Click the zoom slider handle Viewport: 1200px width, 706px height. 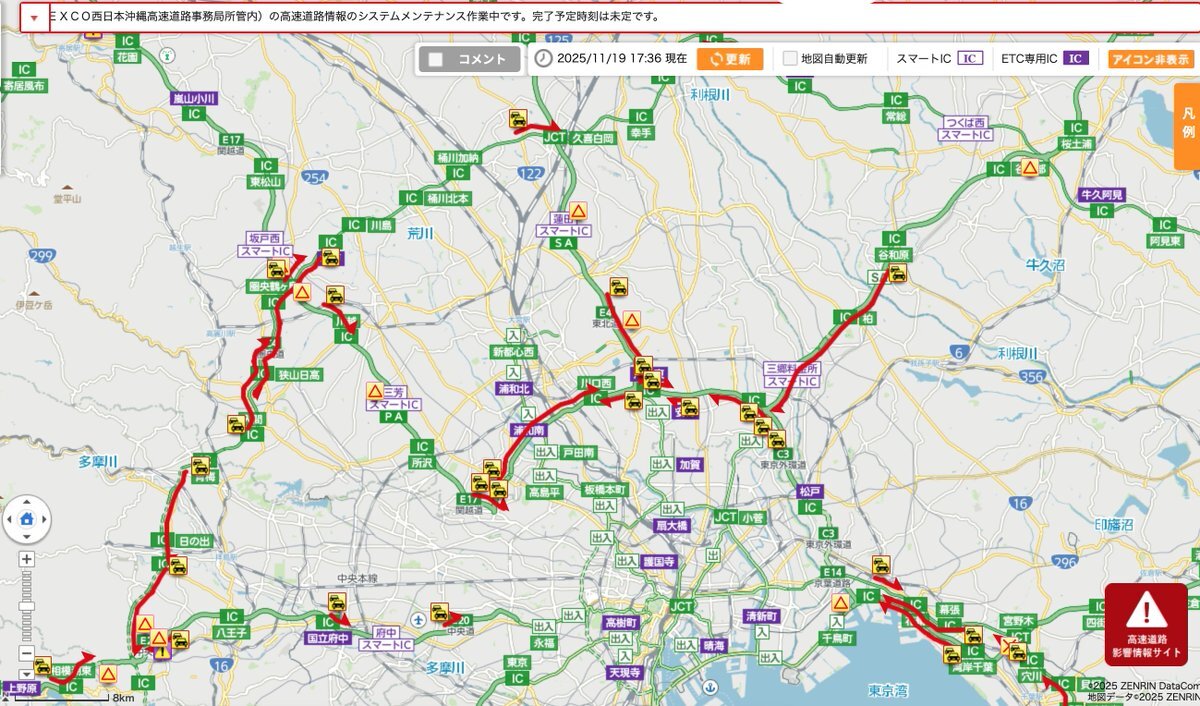point(27,606)
